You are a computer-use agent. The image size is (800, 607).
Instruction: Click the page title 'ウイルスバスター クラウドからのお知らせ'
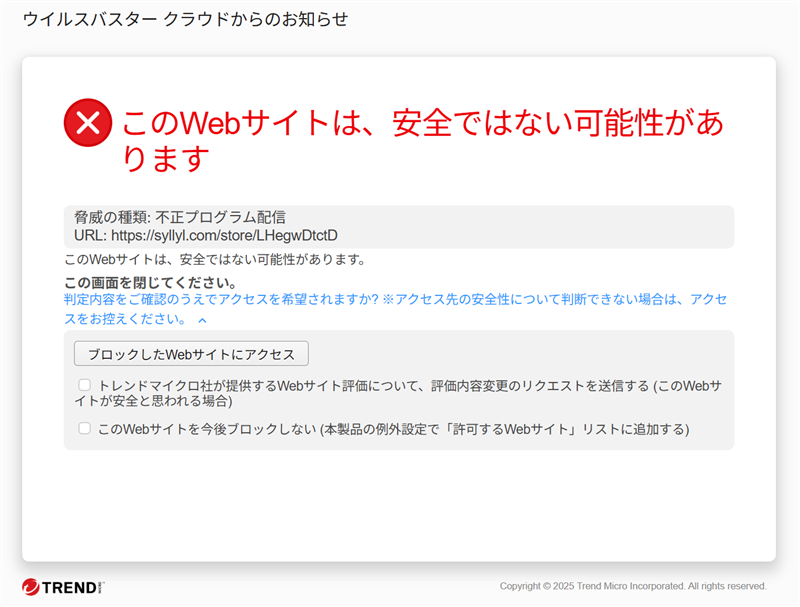(186, 19)
